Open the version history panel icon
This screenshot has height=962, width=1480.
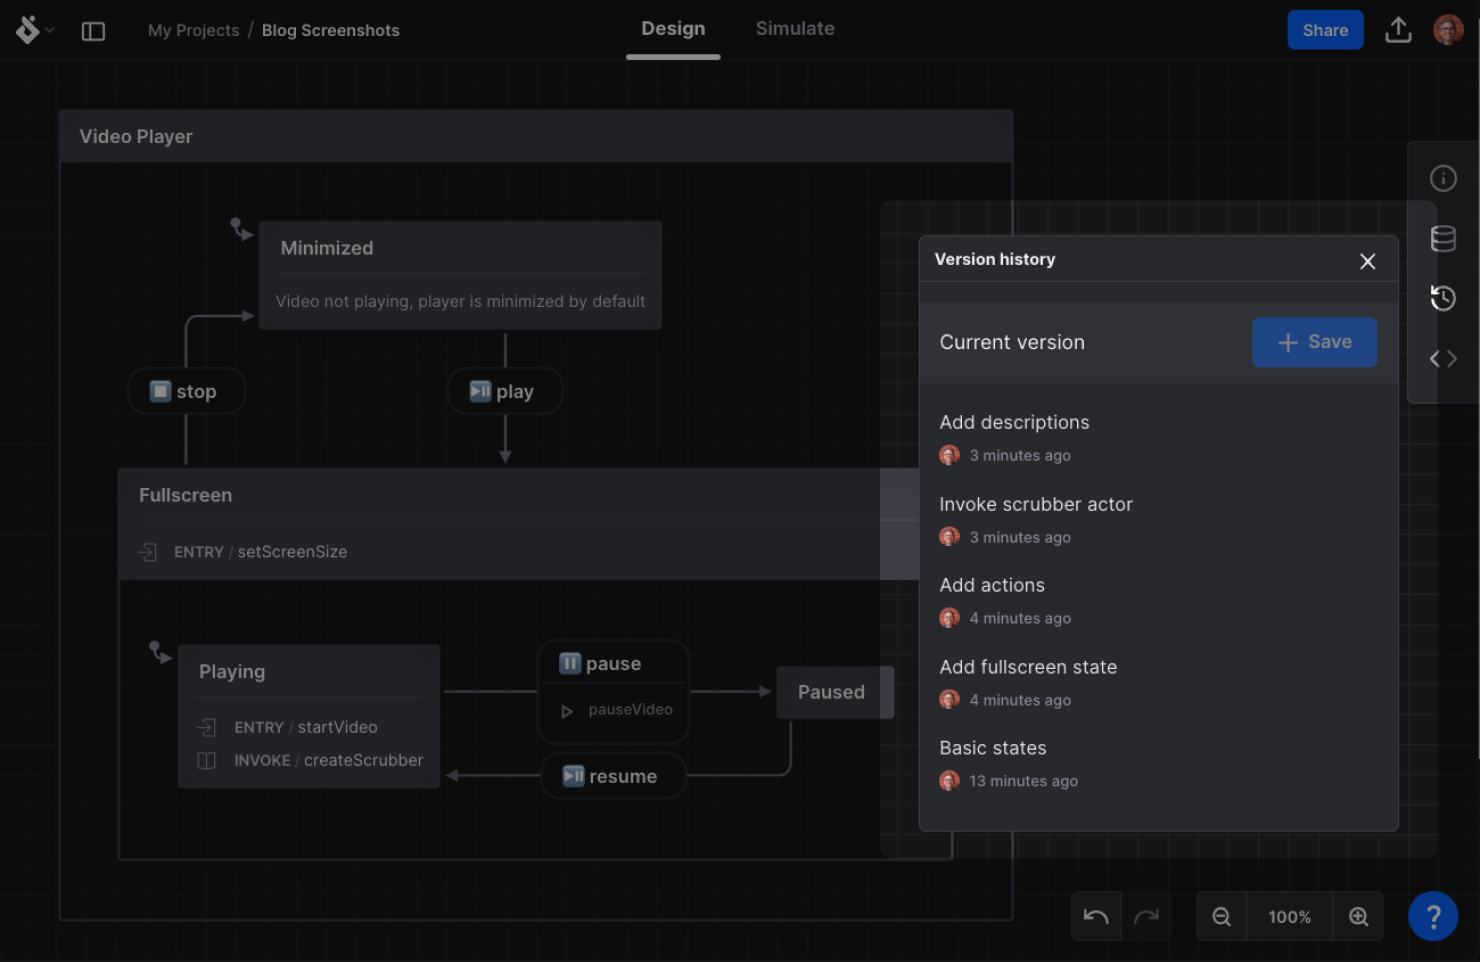pos(1442,298)
